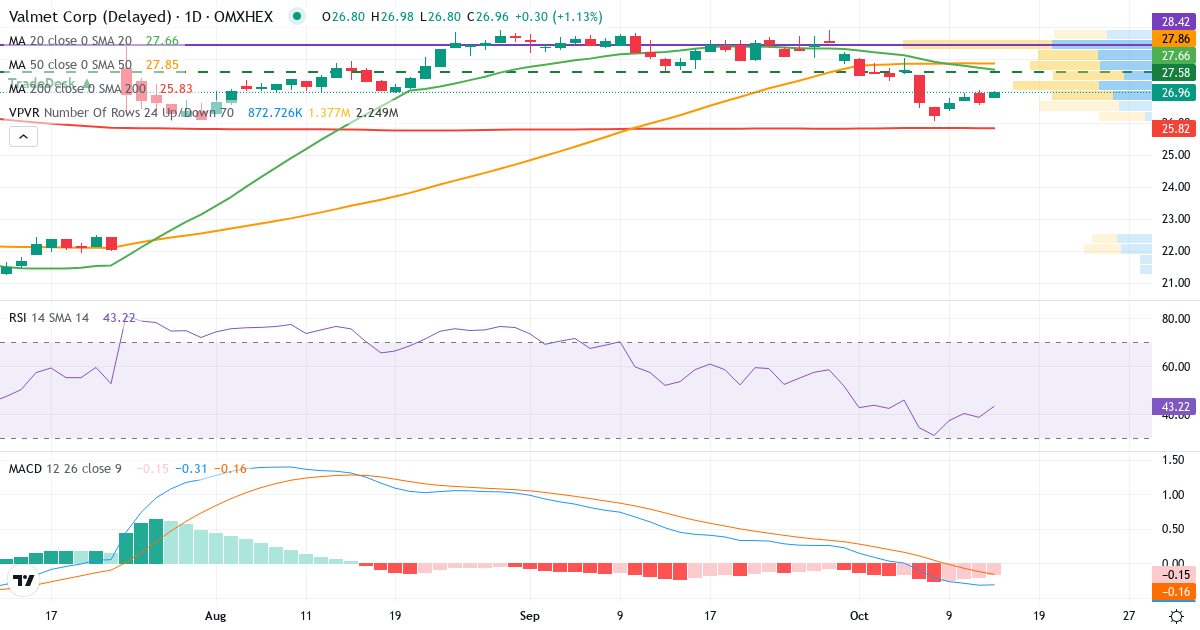Viewport: 1200px width, 630px height.
Task: Click the 11 date label on time axis
Action: (x=305, y=617)
